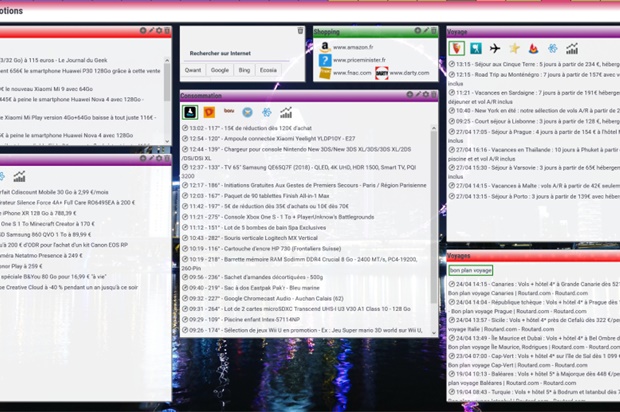
Task: Open chart icon in the Cdiscount deals widget
Action: (19, 176)
